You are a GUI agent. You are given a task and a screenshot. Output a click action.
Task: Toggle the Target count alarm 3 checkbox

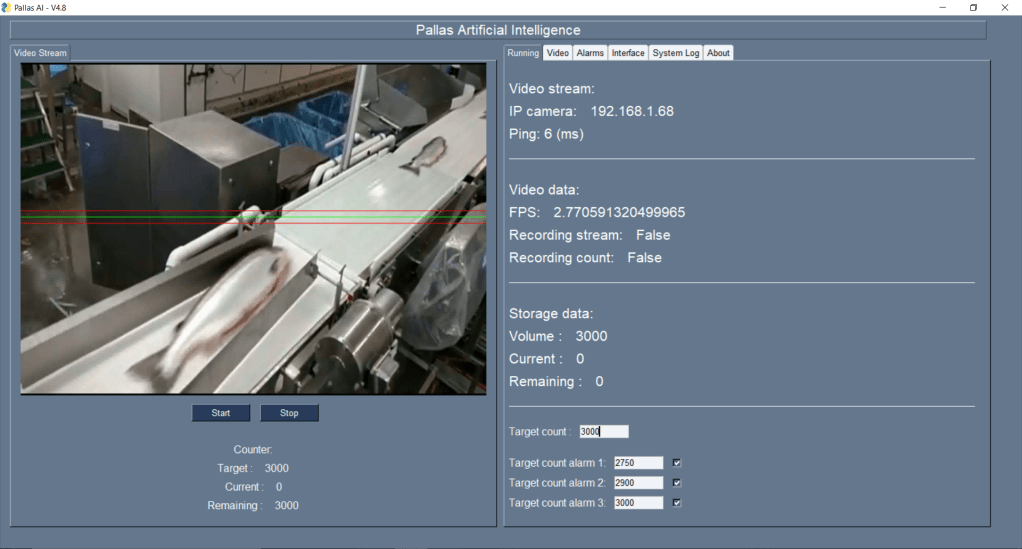pyautogui.click(x=677, y=503)
